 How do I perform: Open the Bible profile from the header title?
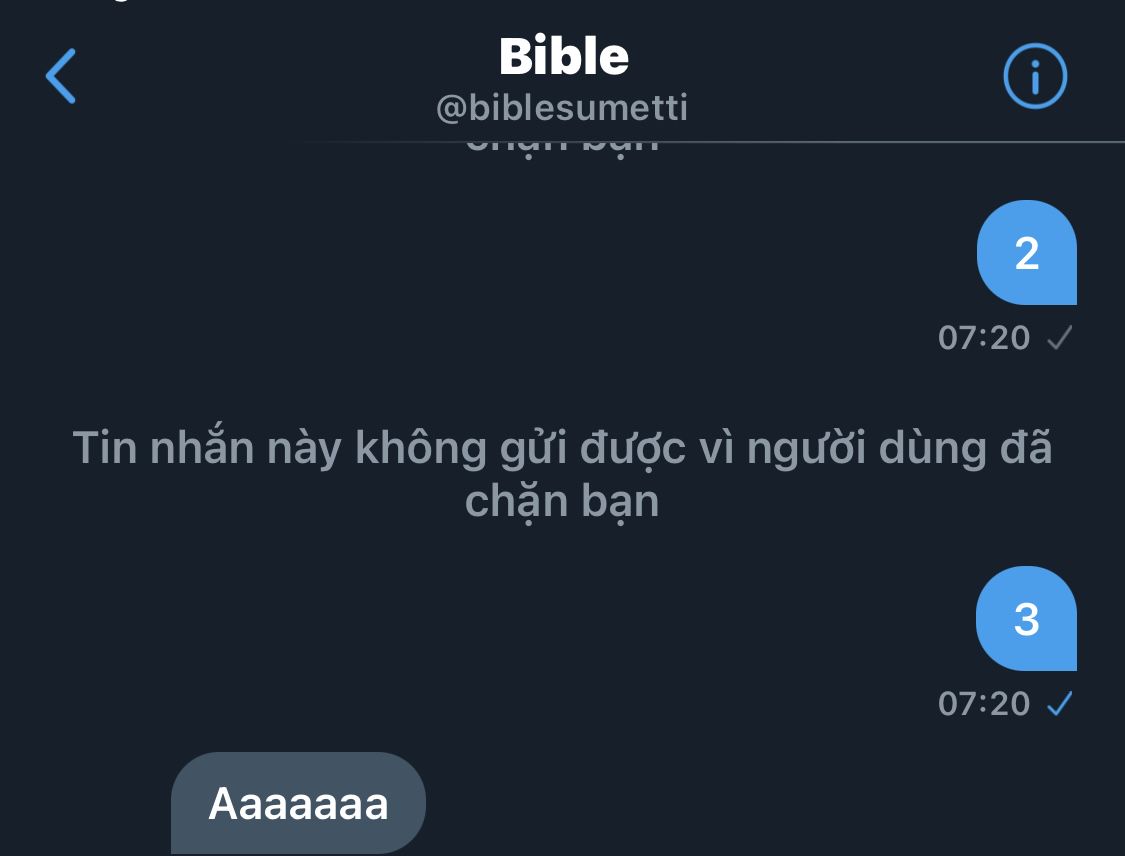point(563,57)
